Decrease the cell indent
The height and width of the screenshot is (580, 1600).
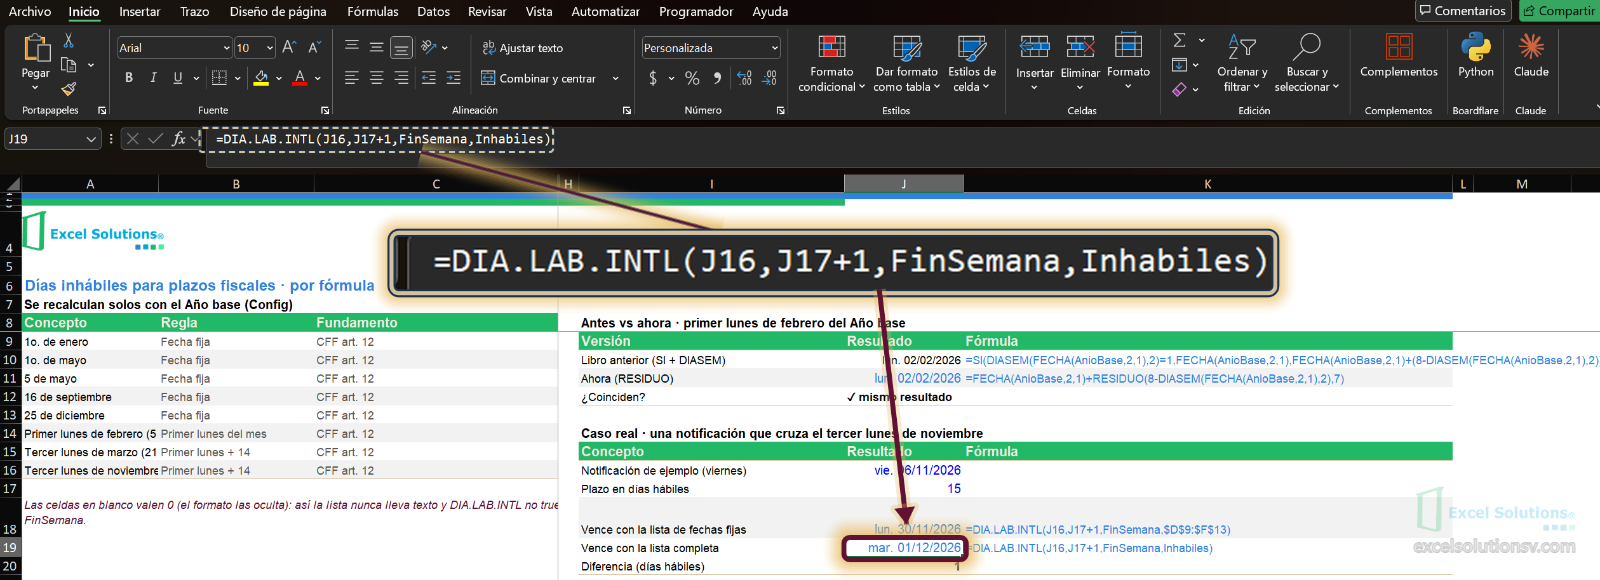(428, 78)
